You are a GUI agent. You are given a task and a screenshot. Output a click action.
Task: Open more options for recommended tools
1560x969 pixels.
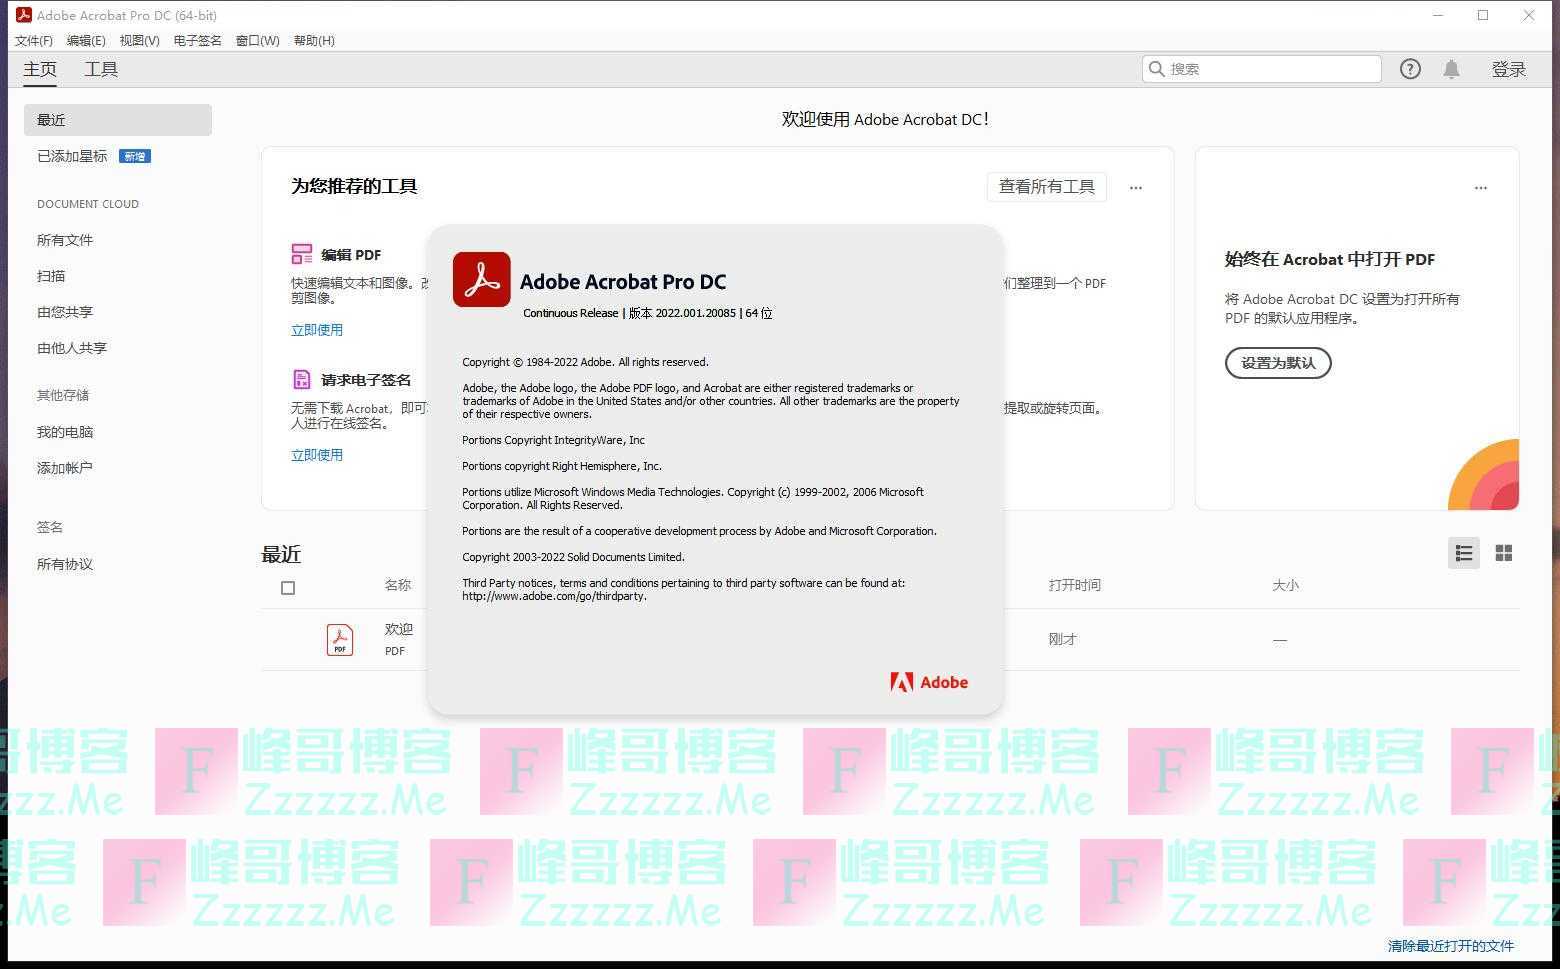1136,187
